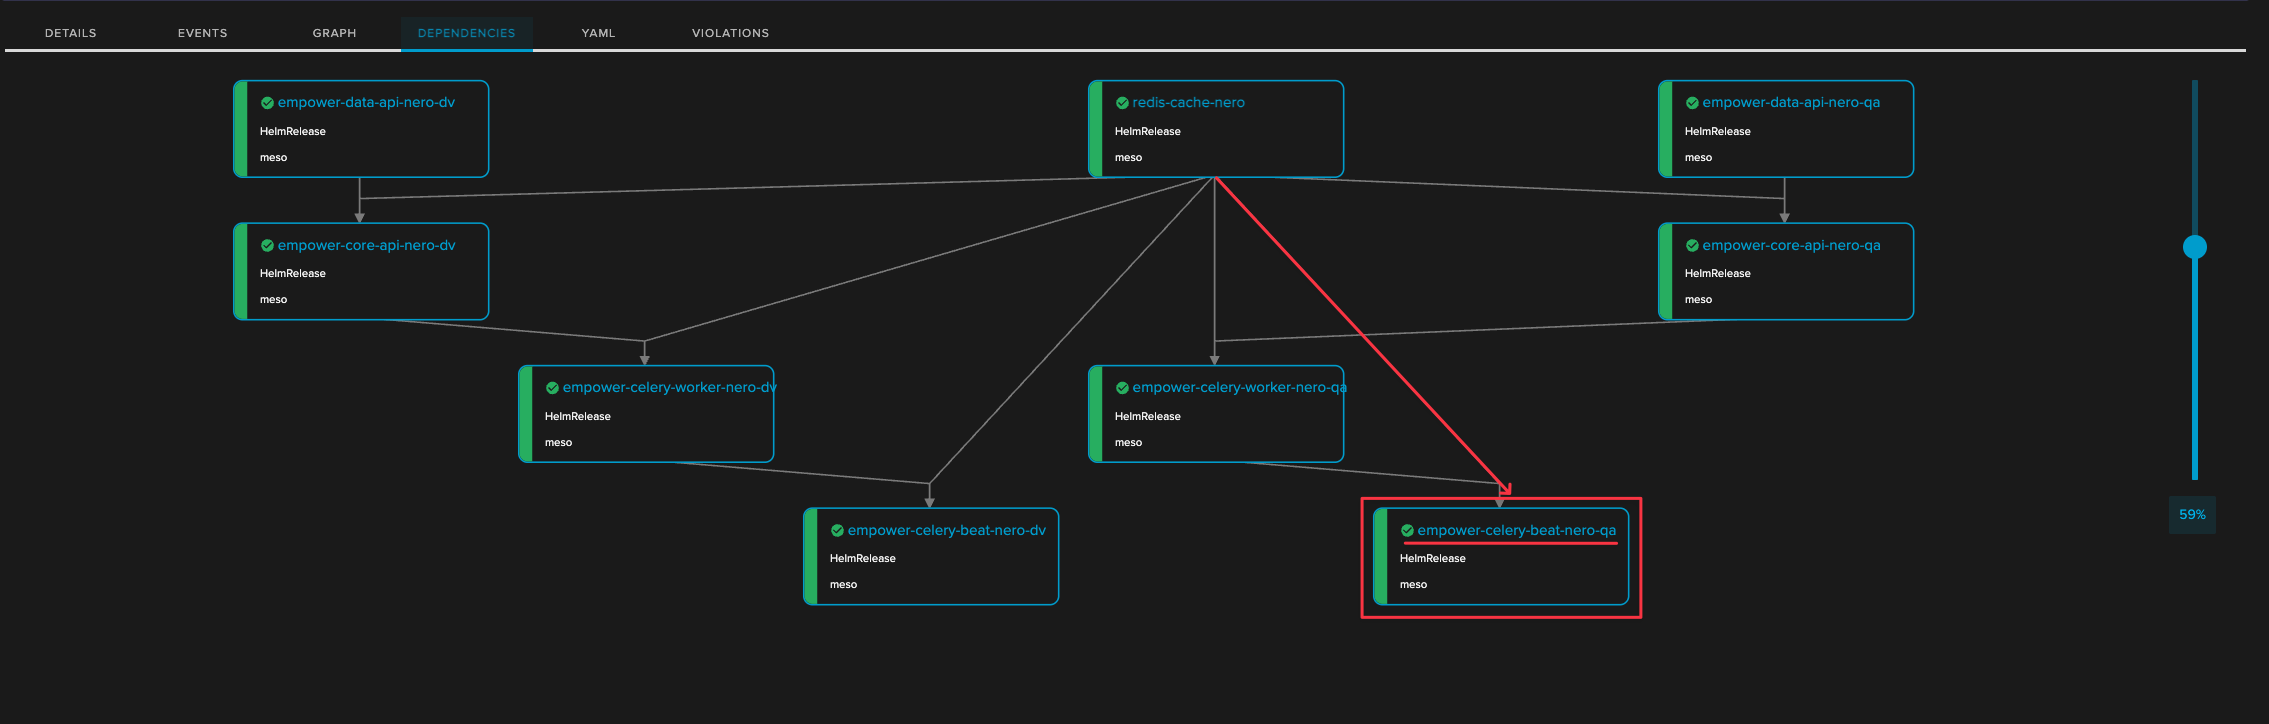Viewport: 2269px width, 724px height.
Task: Open the Graph tab
Action: [334, 33]
